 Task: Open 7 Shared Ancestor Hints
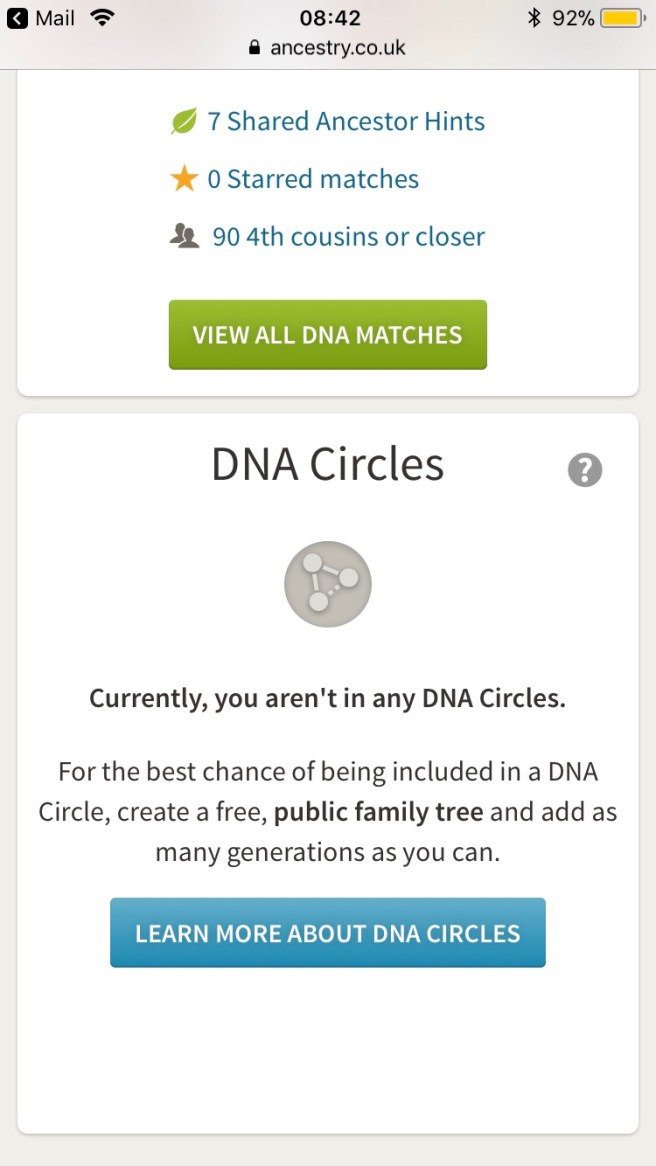(x=346, y=122)
